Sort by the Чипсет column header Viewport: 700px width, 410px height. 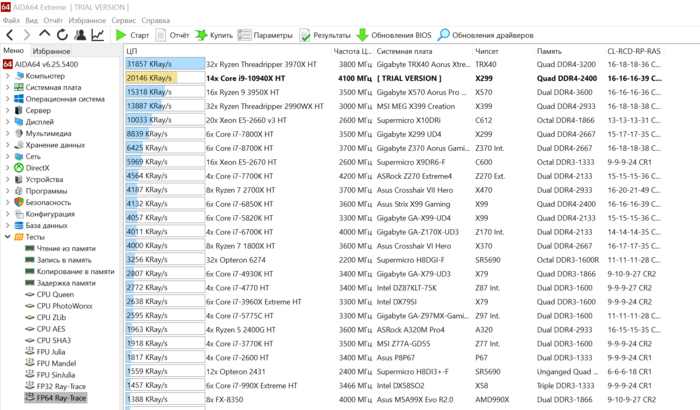tap(503, 51)
